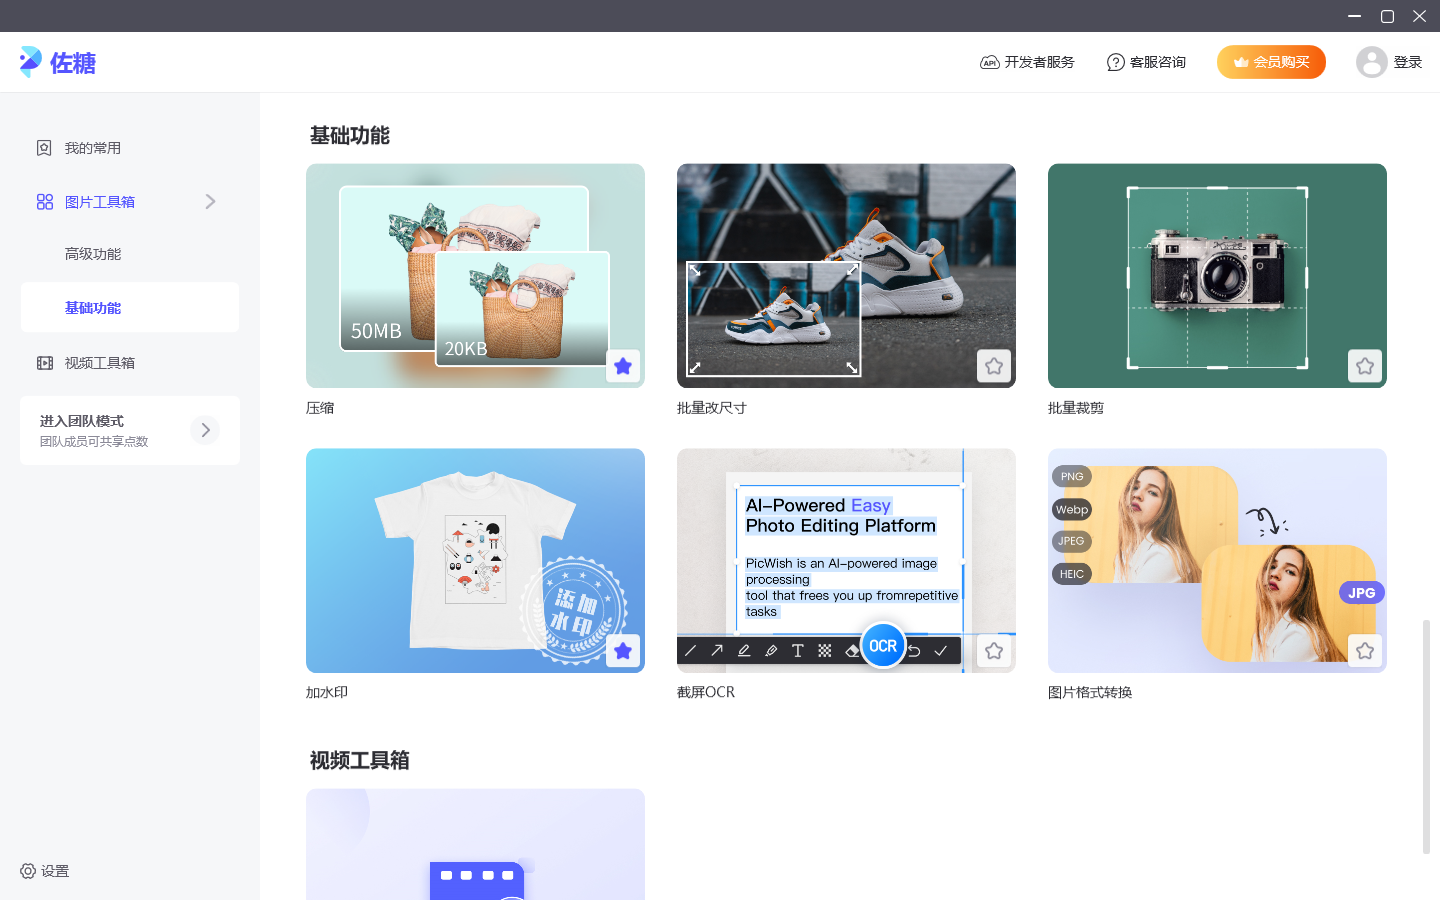Expand the 图片工具箱 chevron arrow
Screen dimensions: 1440x900
click(x=210, y=202)
